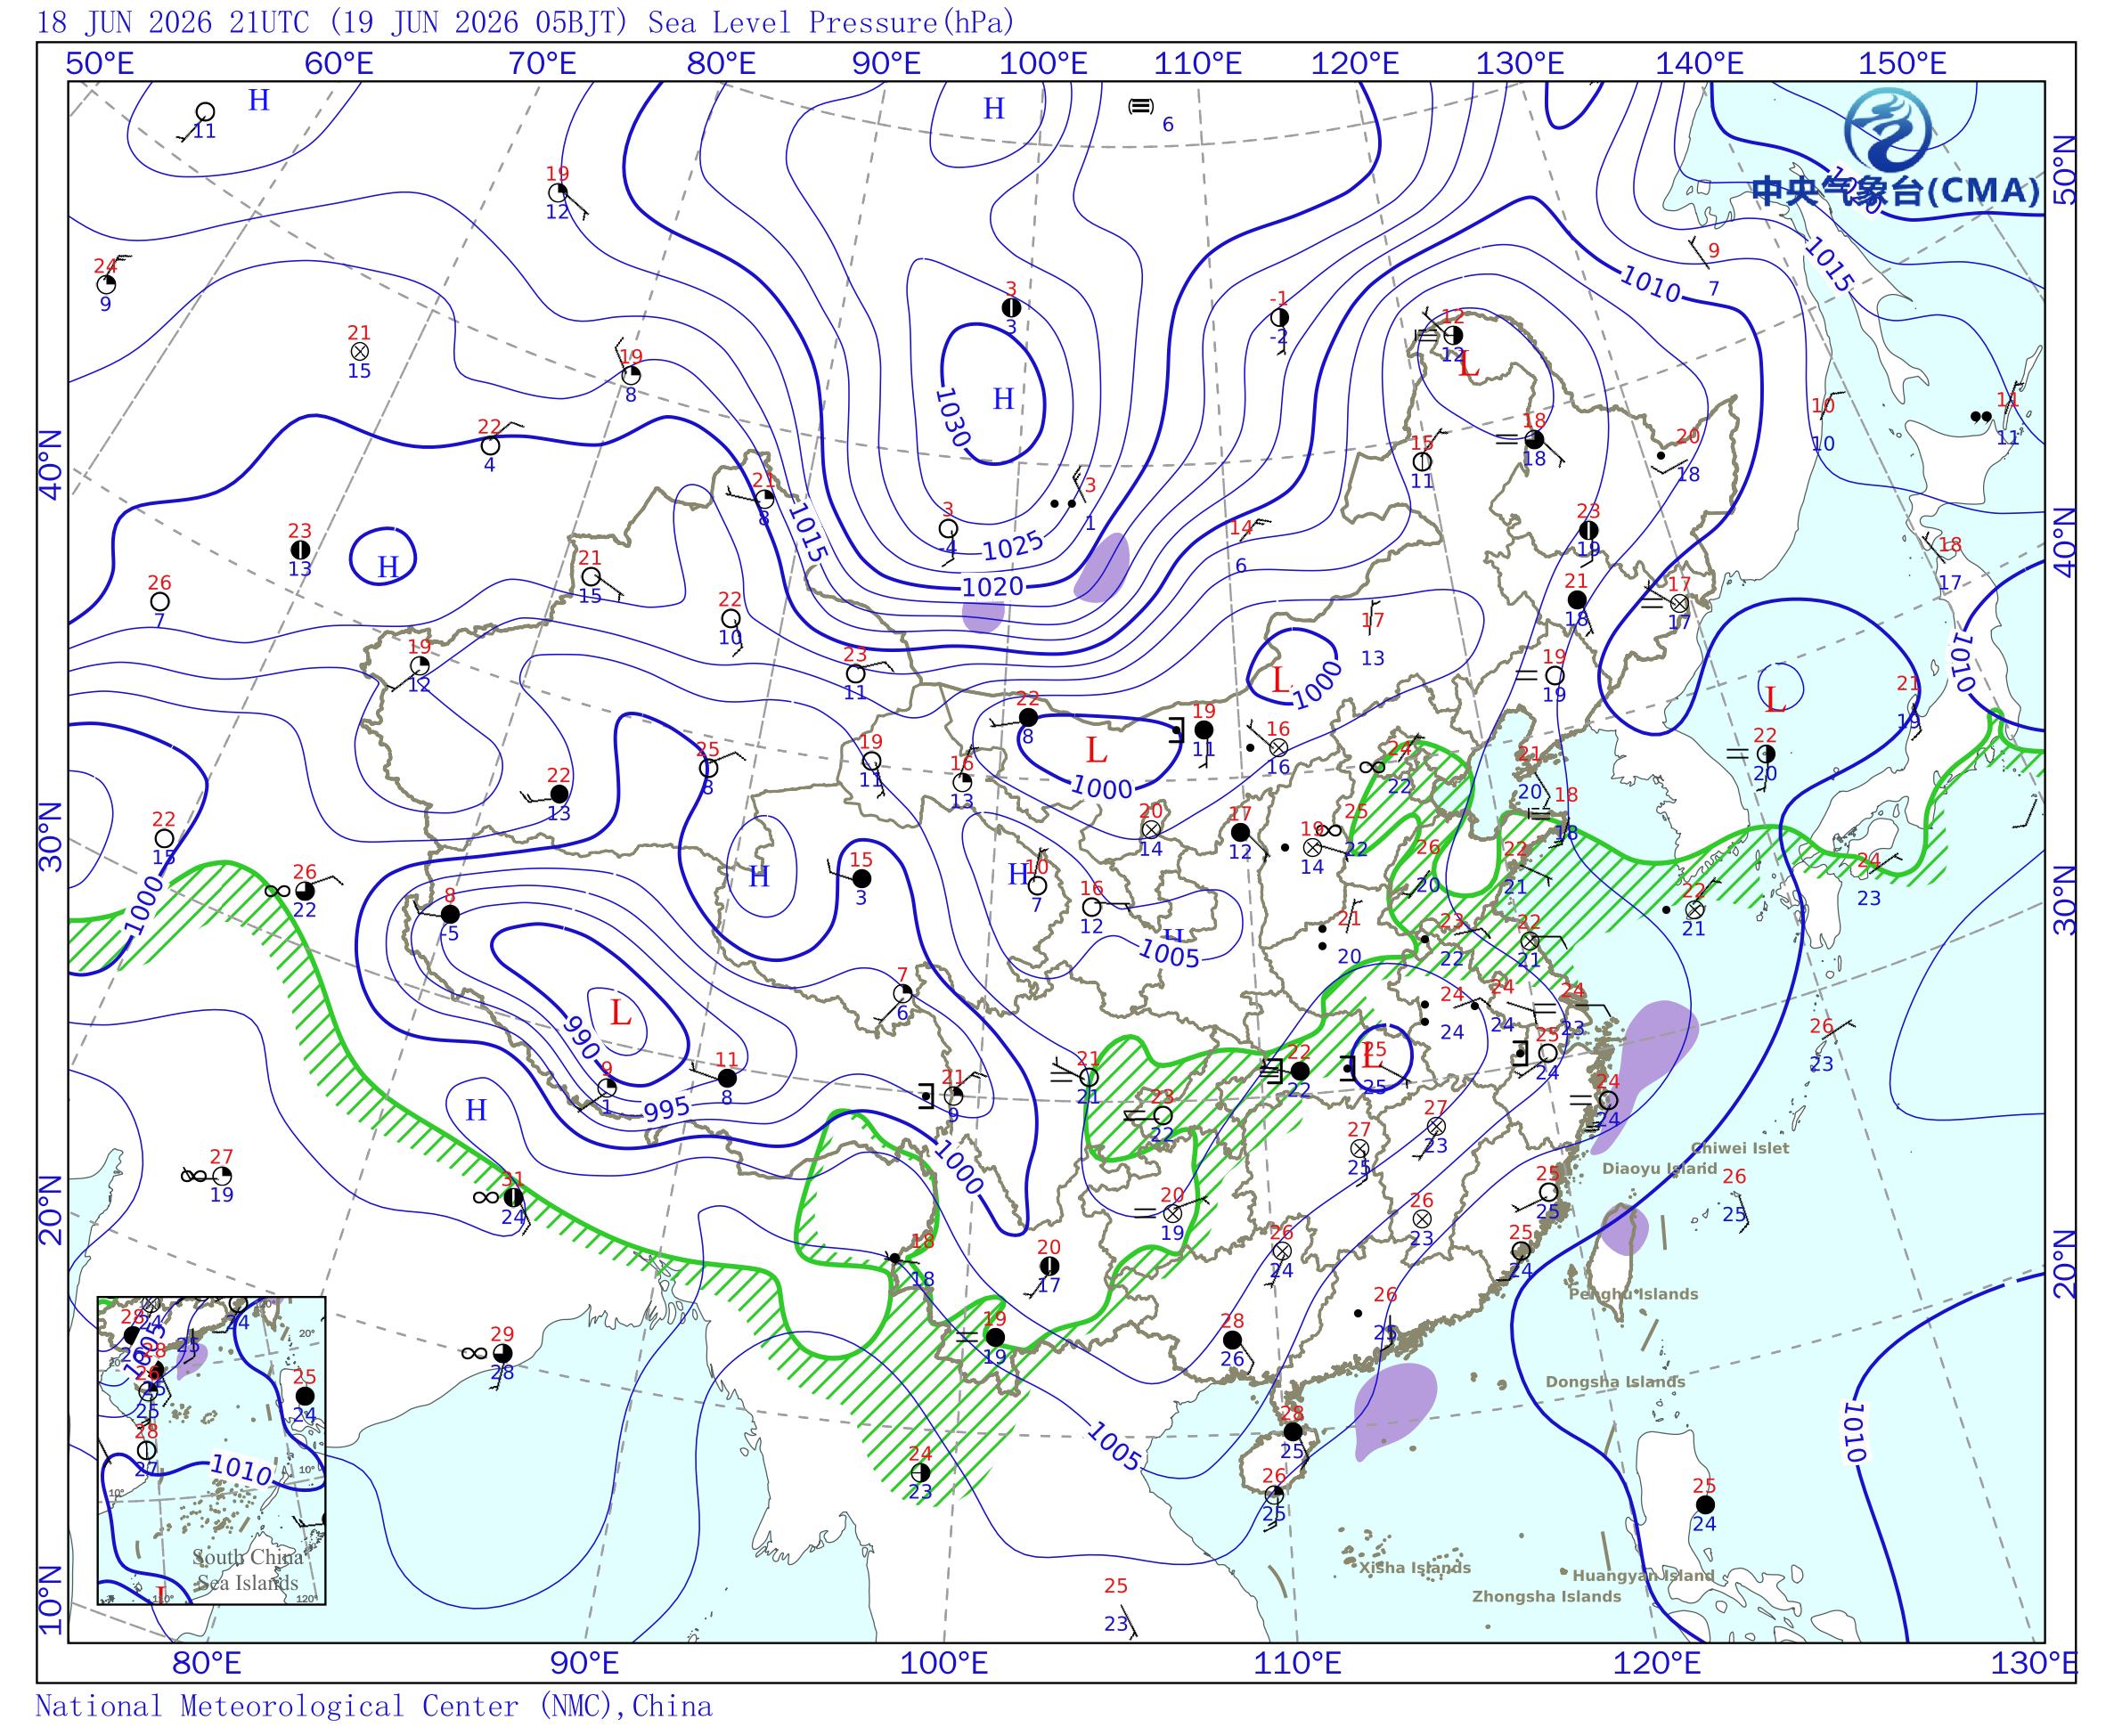Click the Xisha Islands label

[1414, 1568]
